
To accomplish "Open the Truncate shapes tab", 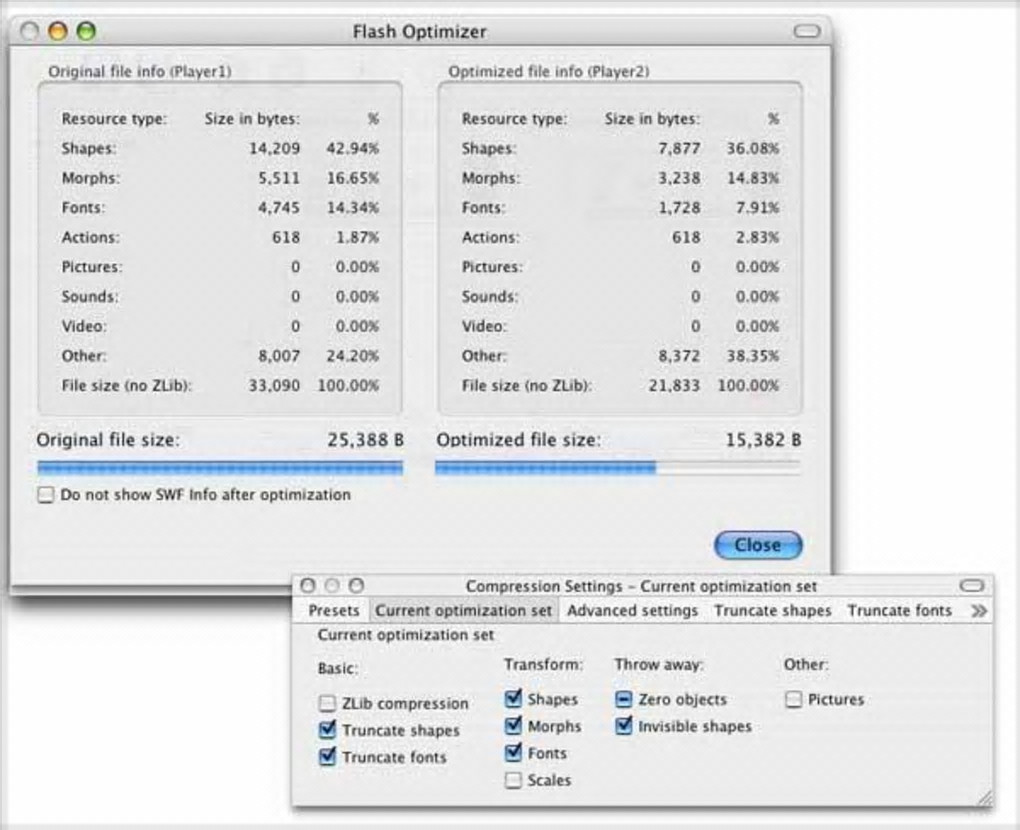I will coord(773,611).
